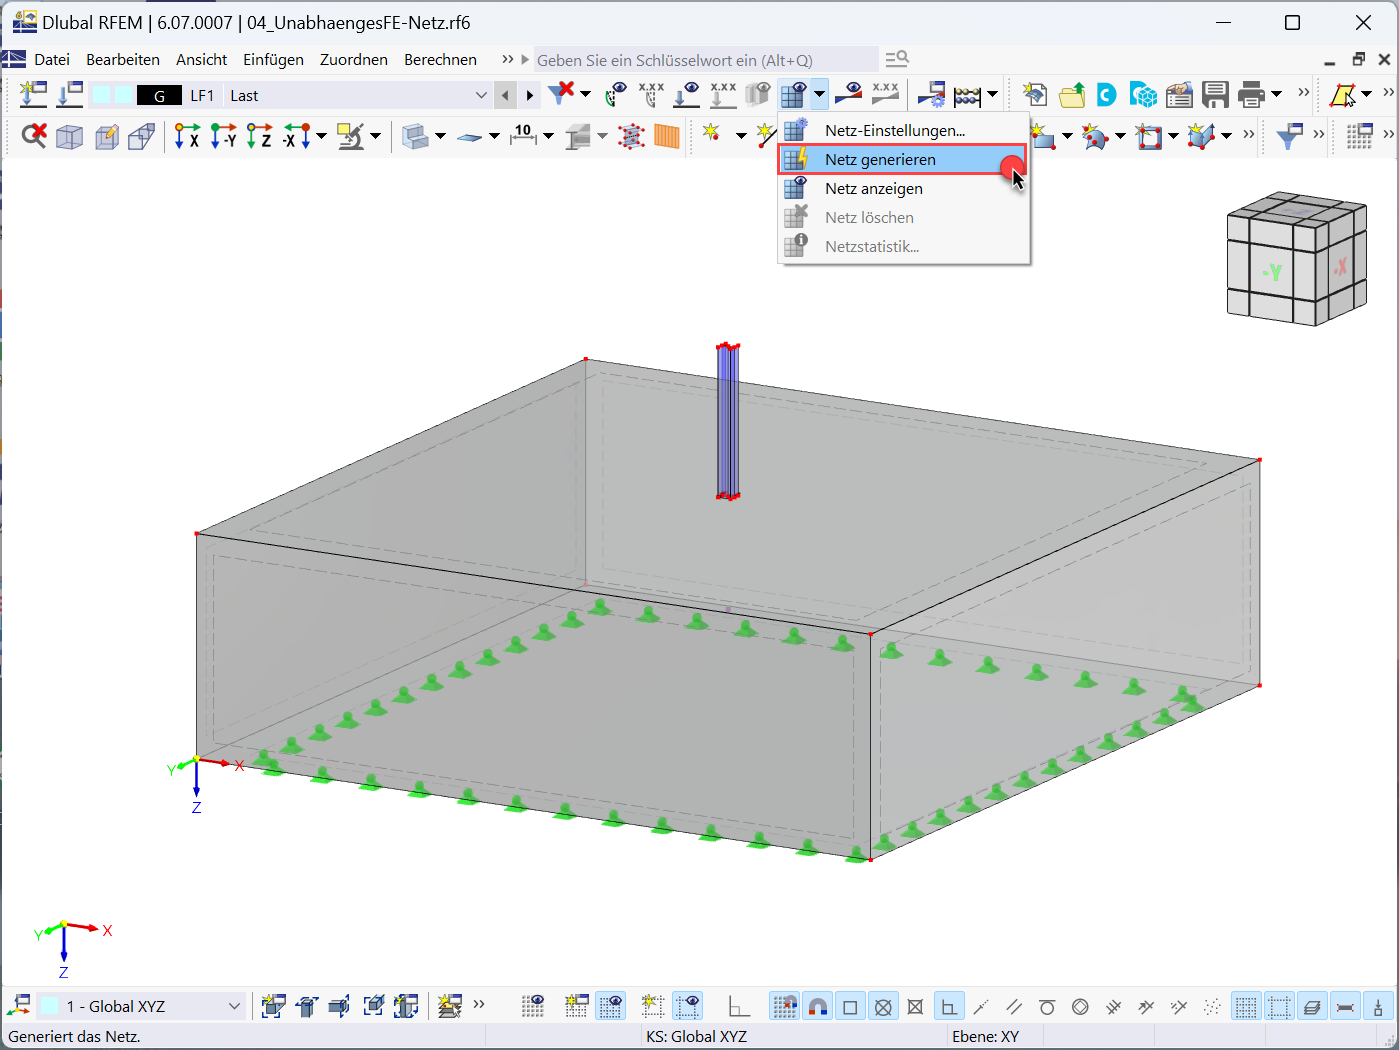Open the print icon
Viewport: 1399px width, 1050px height.
[1251, 94]
